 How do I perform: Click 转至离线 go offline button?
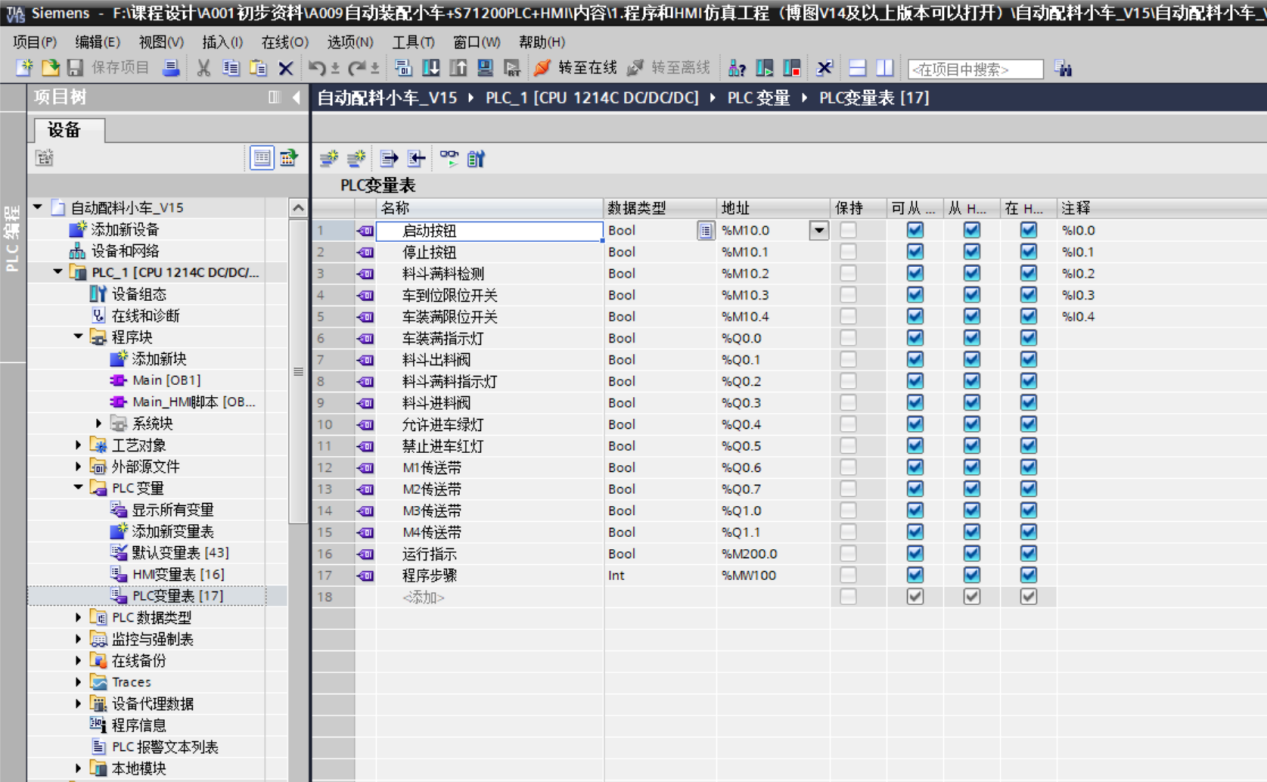coord(669,68)
